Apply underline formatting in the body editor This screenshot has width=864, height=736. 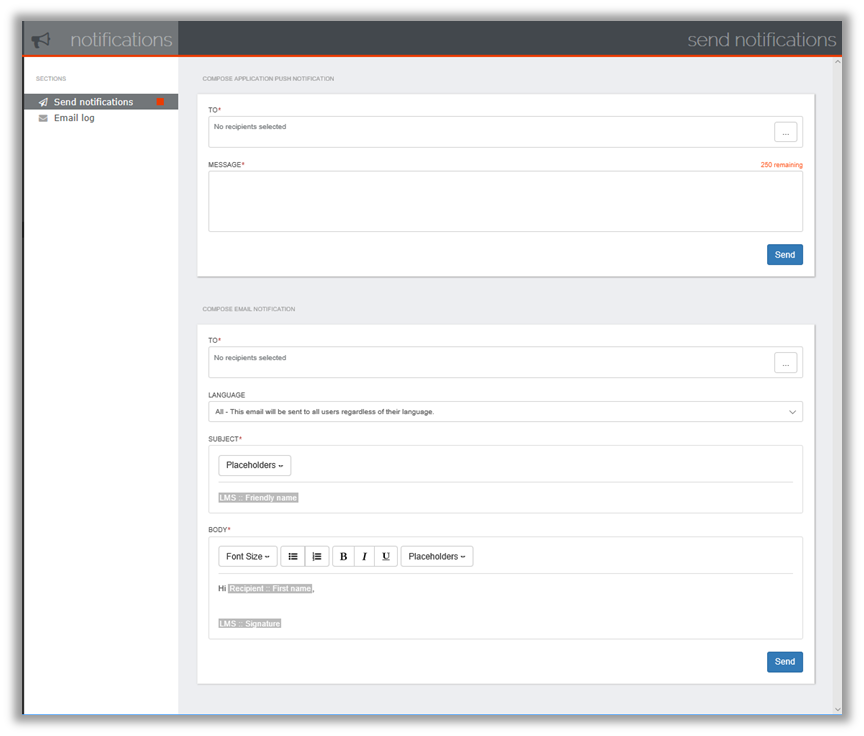(x=385, y=556)
